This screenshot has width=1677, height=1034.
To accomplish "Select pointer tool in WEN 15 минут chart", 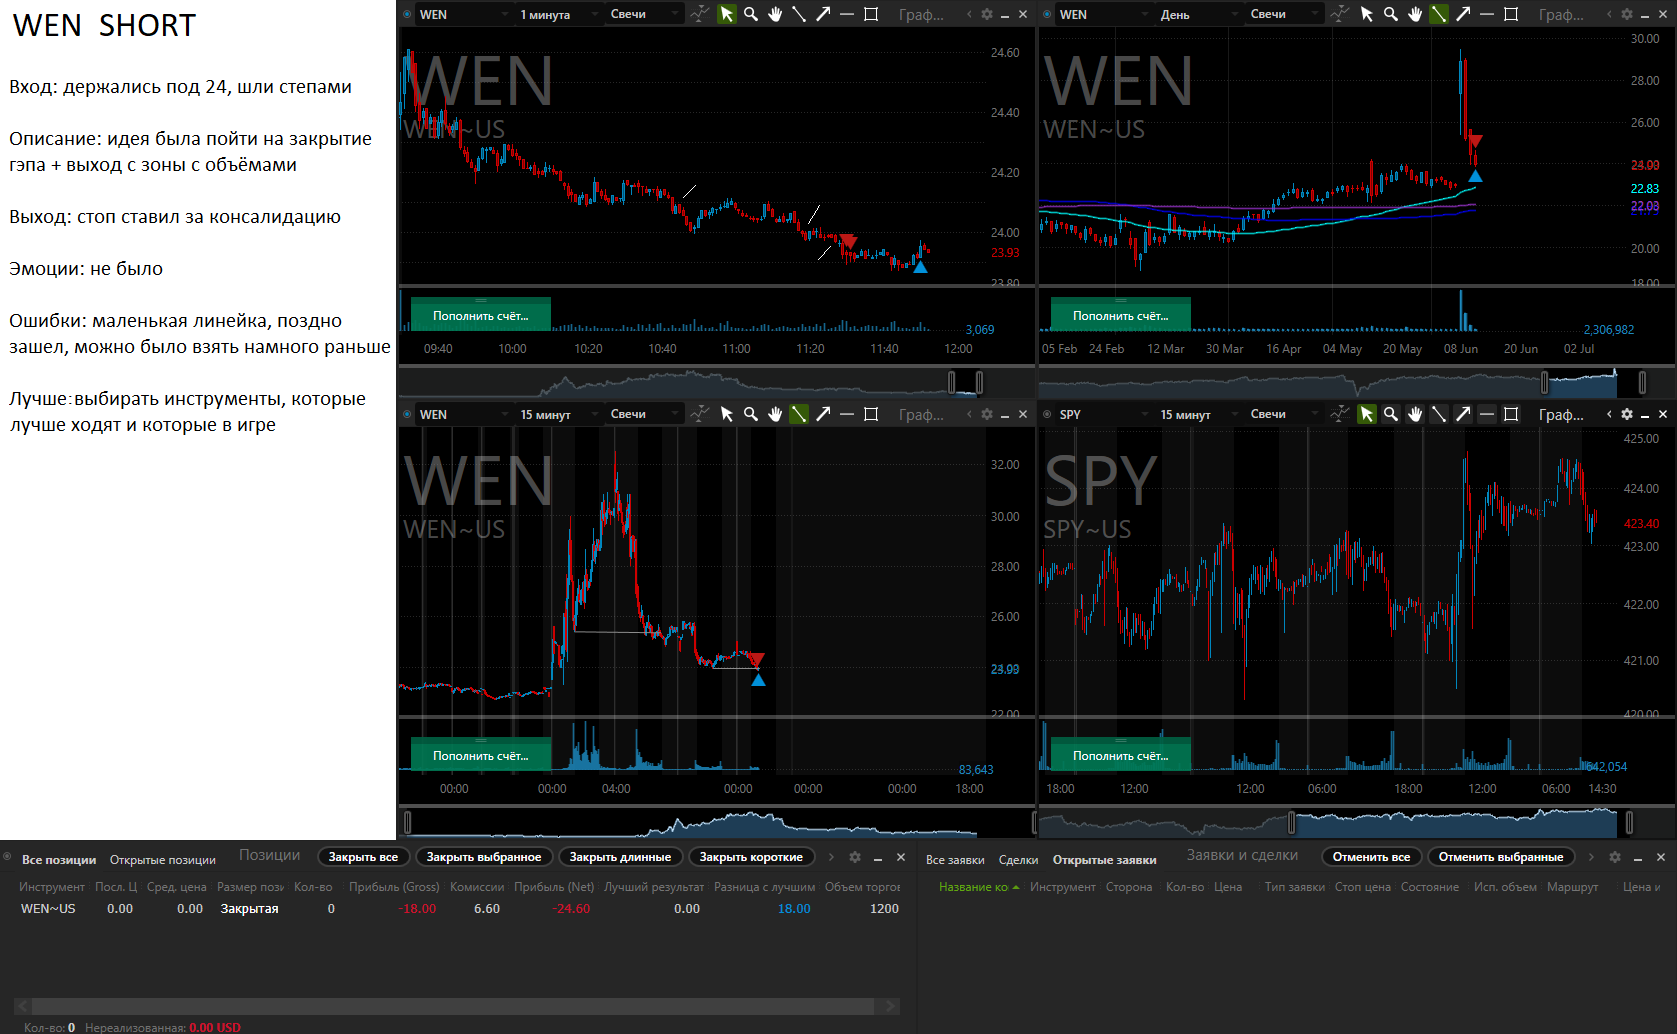I will click(727, 414).
